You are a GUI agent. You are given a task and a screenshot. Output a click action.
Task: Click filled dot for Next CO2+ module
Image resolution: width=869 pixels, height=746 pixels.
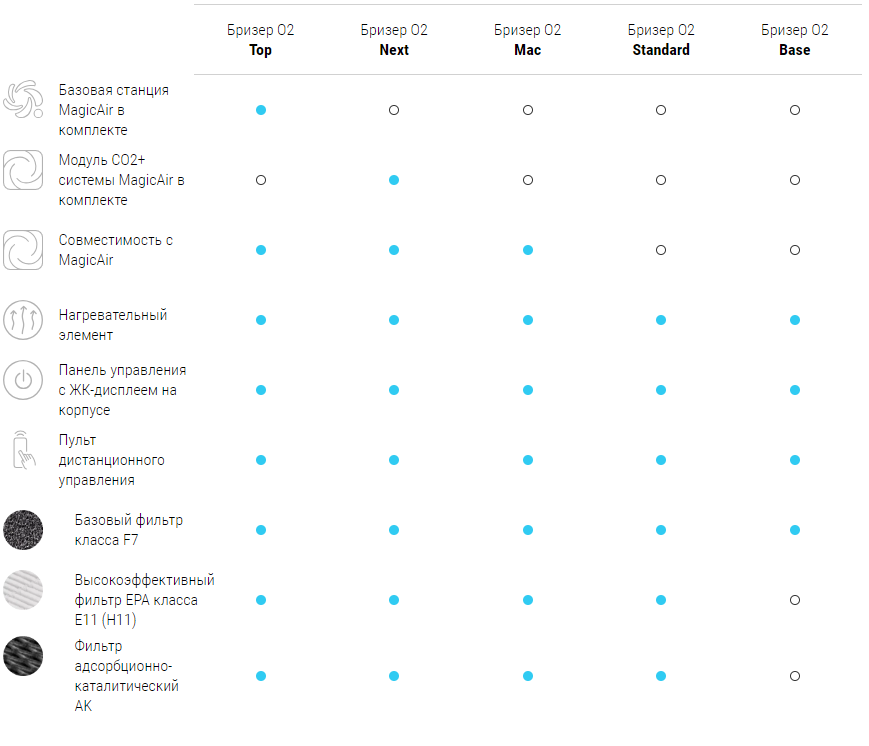394,180
